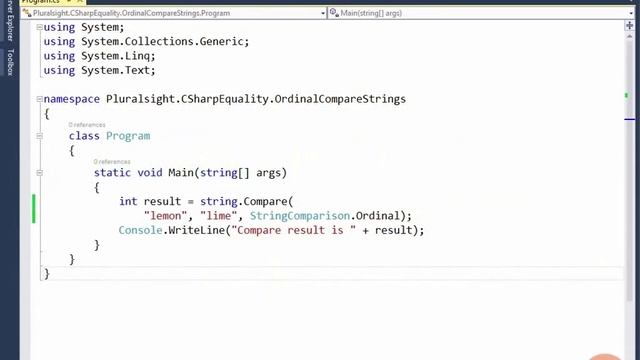Click the void keyword in Main signature

(x=150, y=173)
